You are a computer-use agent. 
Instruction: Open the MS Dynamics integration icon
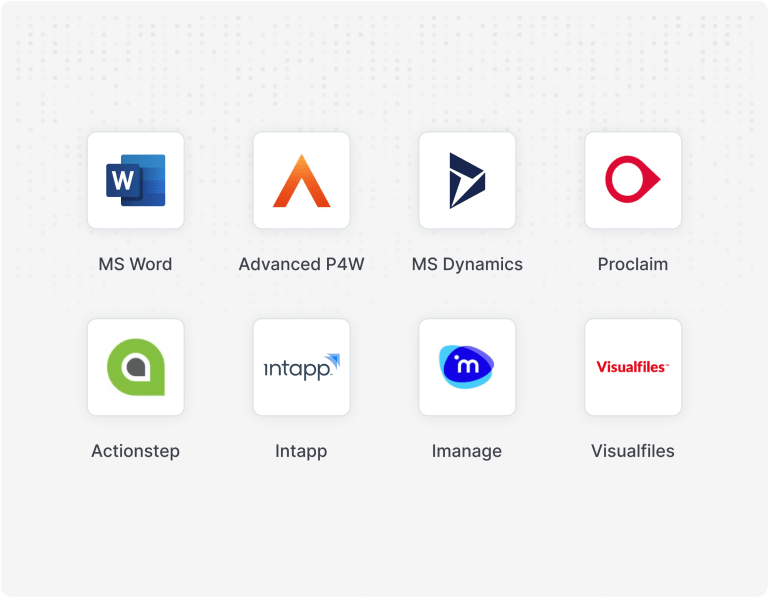(467, 181)
